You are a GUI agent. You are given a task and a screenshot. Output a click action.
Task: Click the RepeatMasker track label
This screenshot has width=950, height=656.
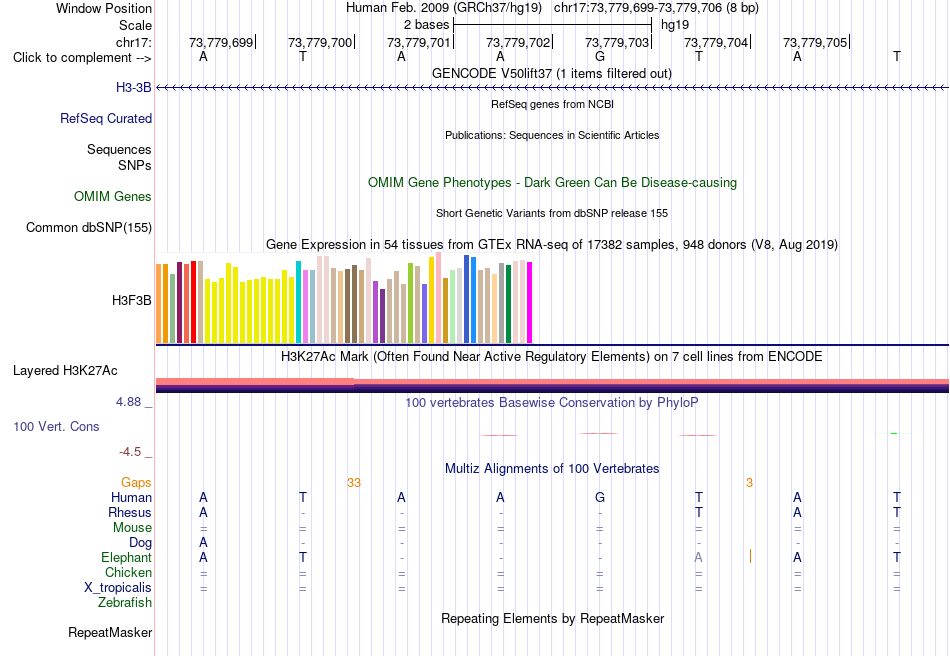[x=110, y=632]
